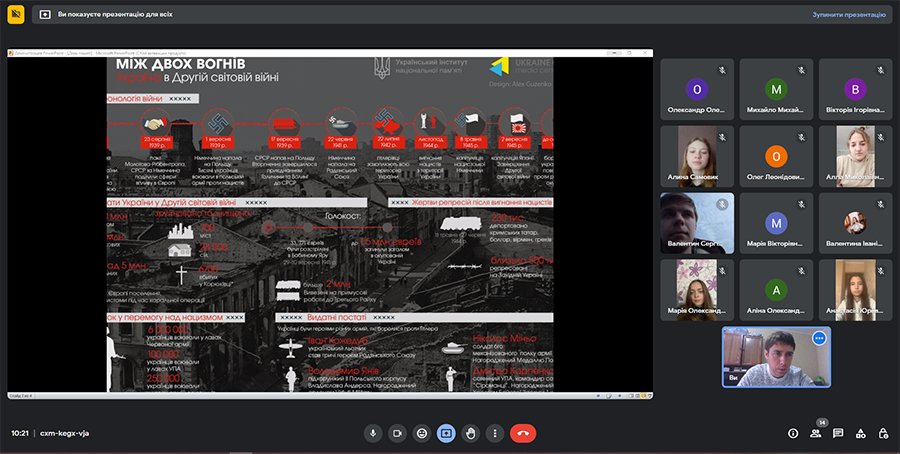The width and height of the screenshot is (900, 454).
Task: Click the muted mic icon on Алла Миколаївна's tile
Action: (880, 138)
